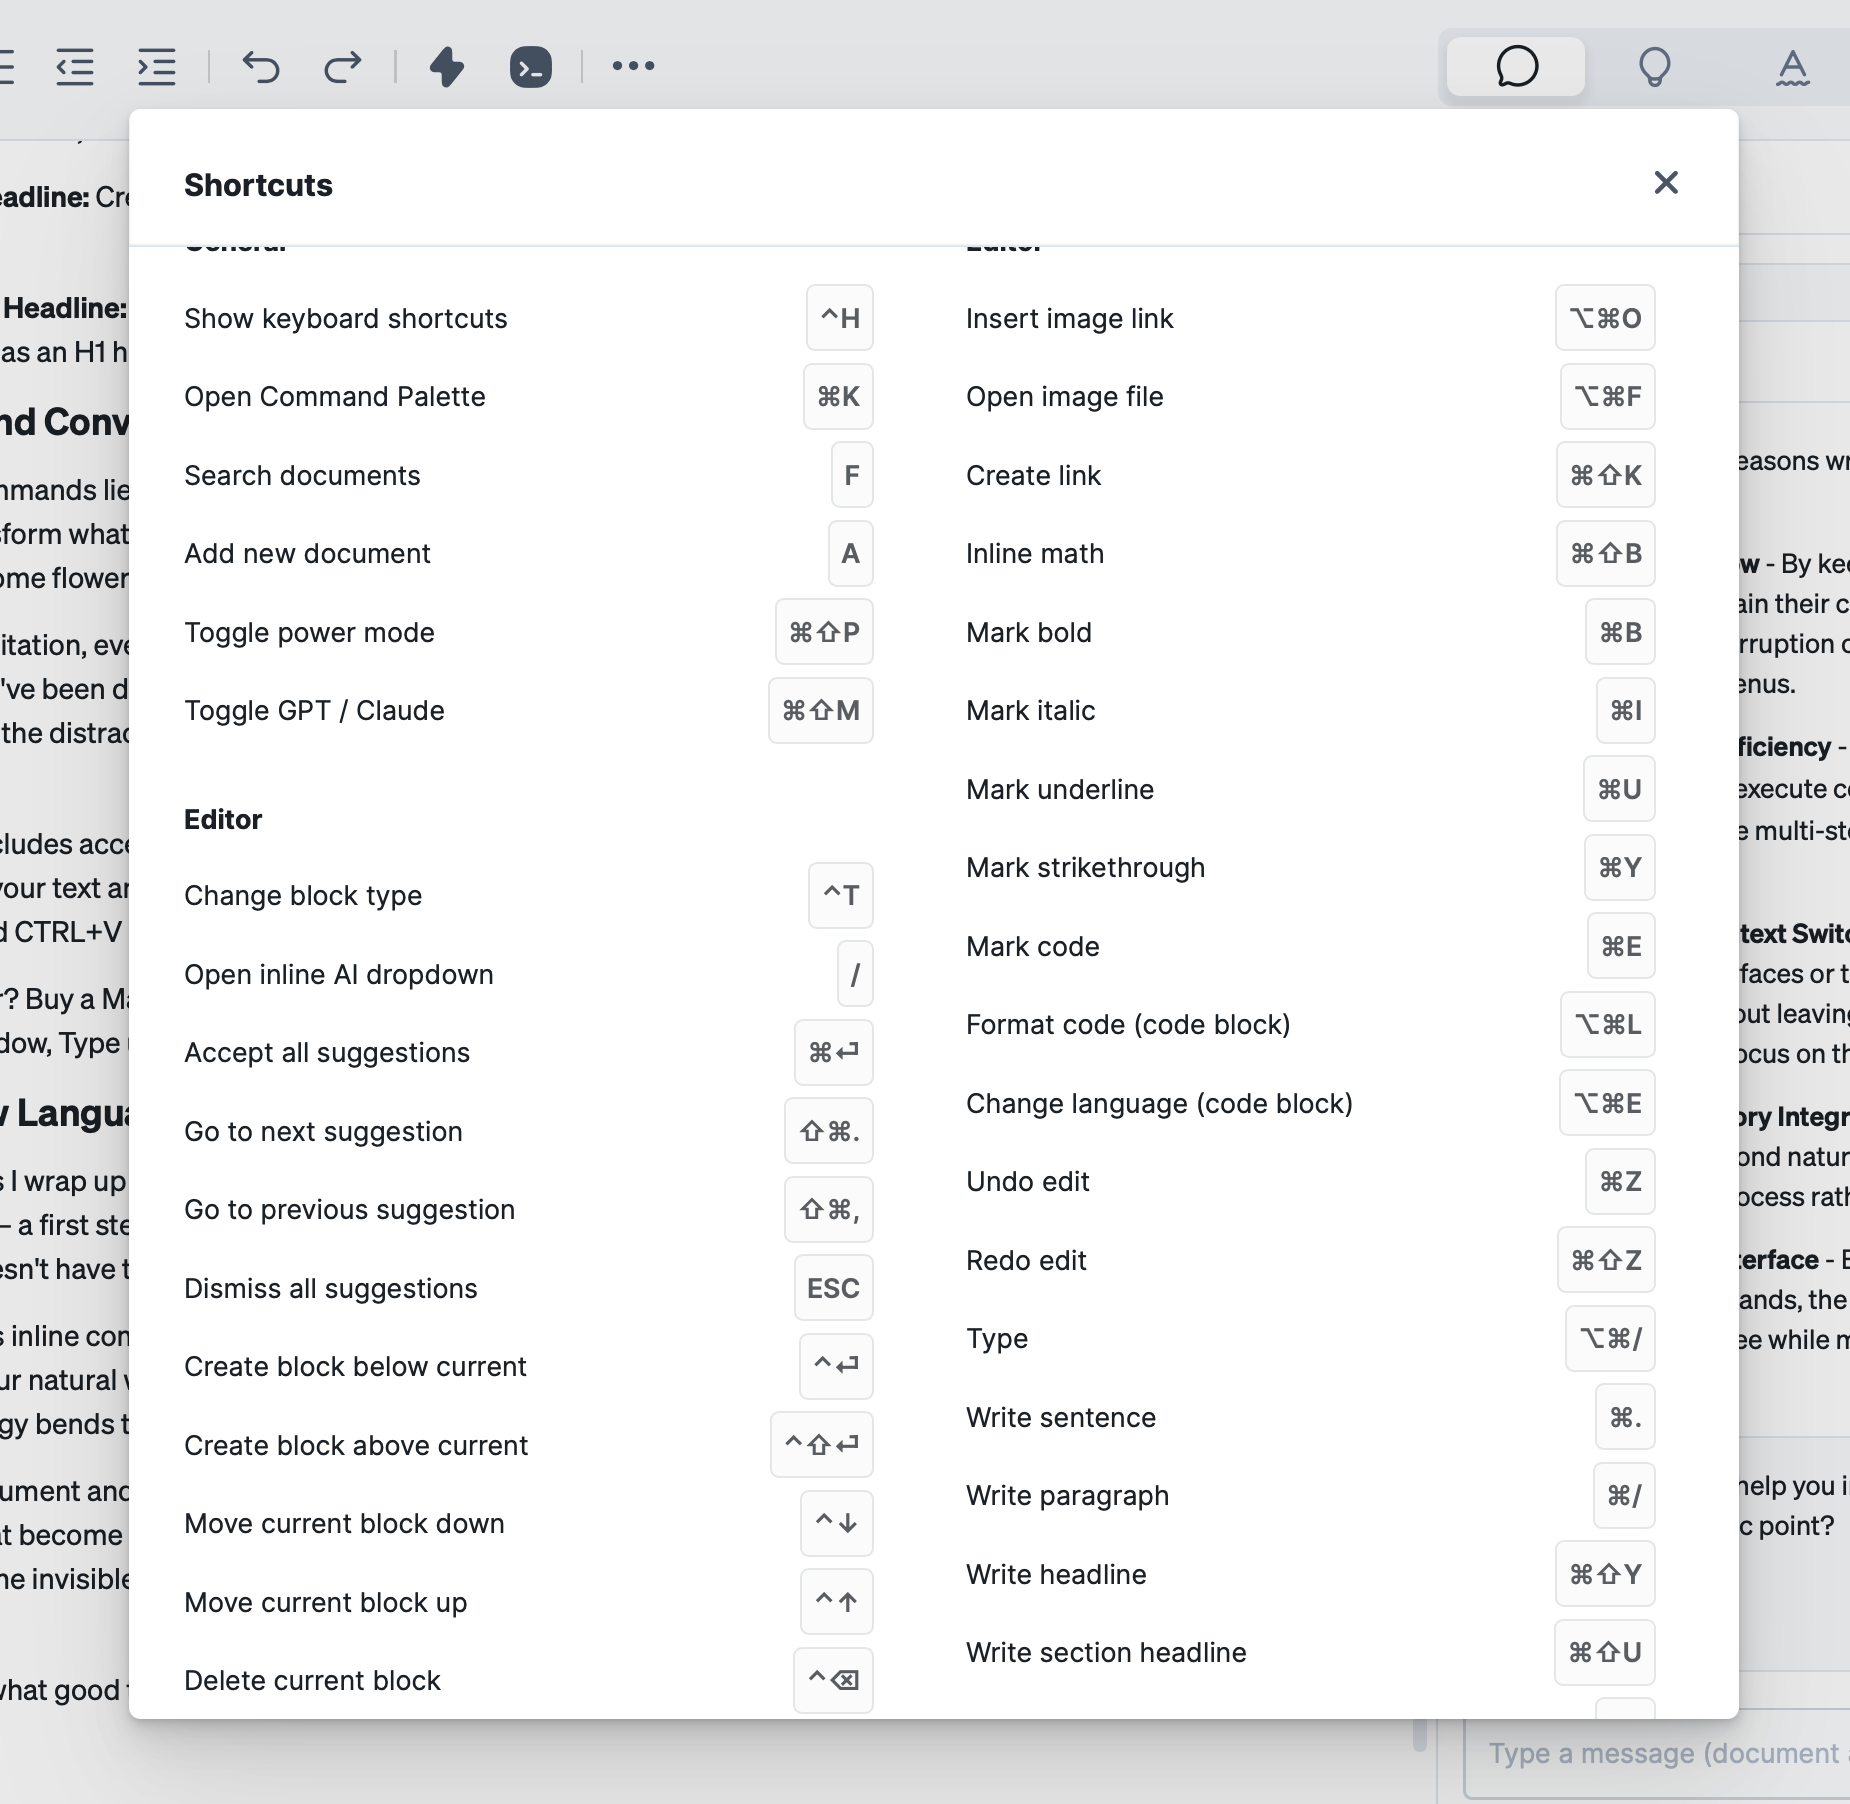Click the 'Write section headline' label
1850x1804 pixels.
[1107, 1653]
